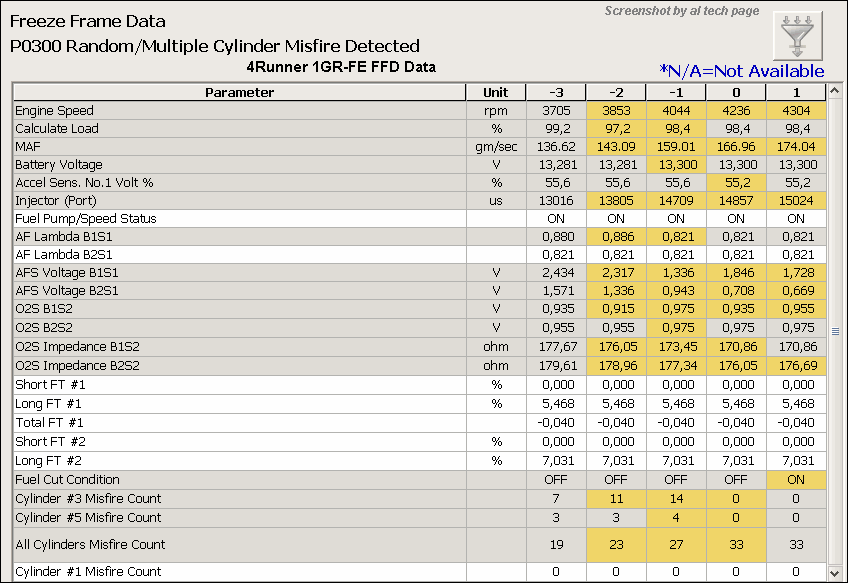
Task: Click the Parameter column header
Action: point(239,93)
